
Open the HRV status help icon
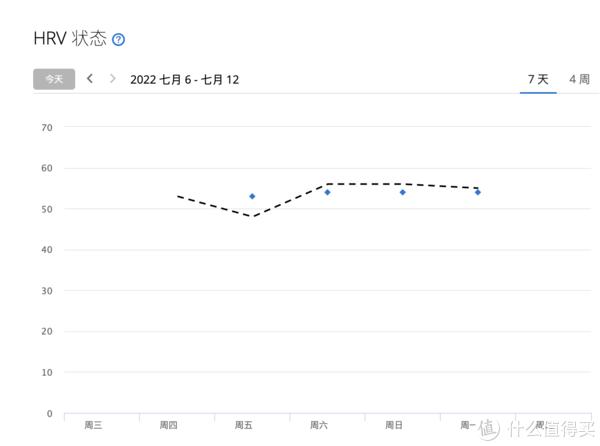pos(118,39)
